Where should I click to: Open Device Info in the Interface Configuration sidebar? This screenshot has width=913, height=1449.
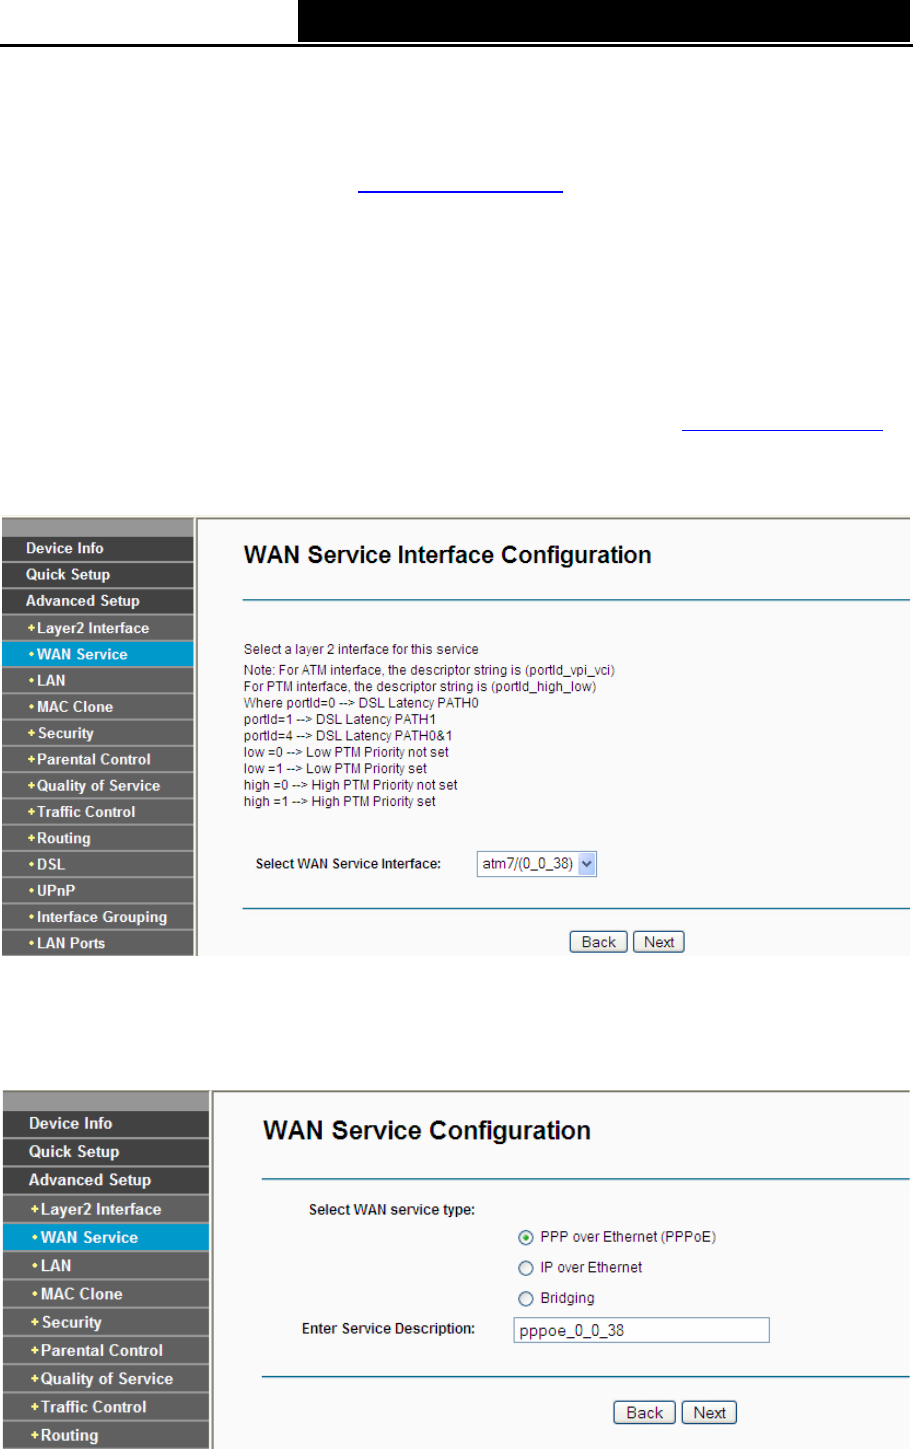97,548
